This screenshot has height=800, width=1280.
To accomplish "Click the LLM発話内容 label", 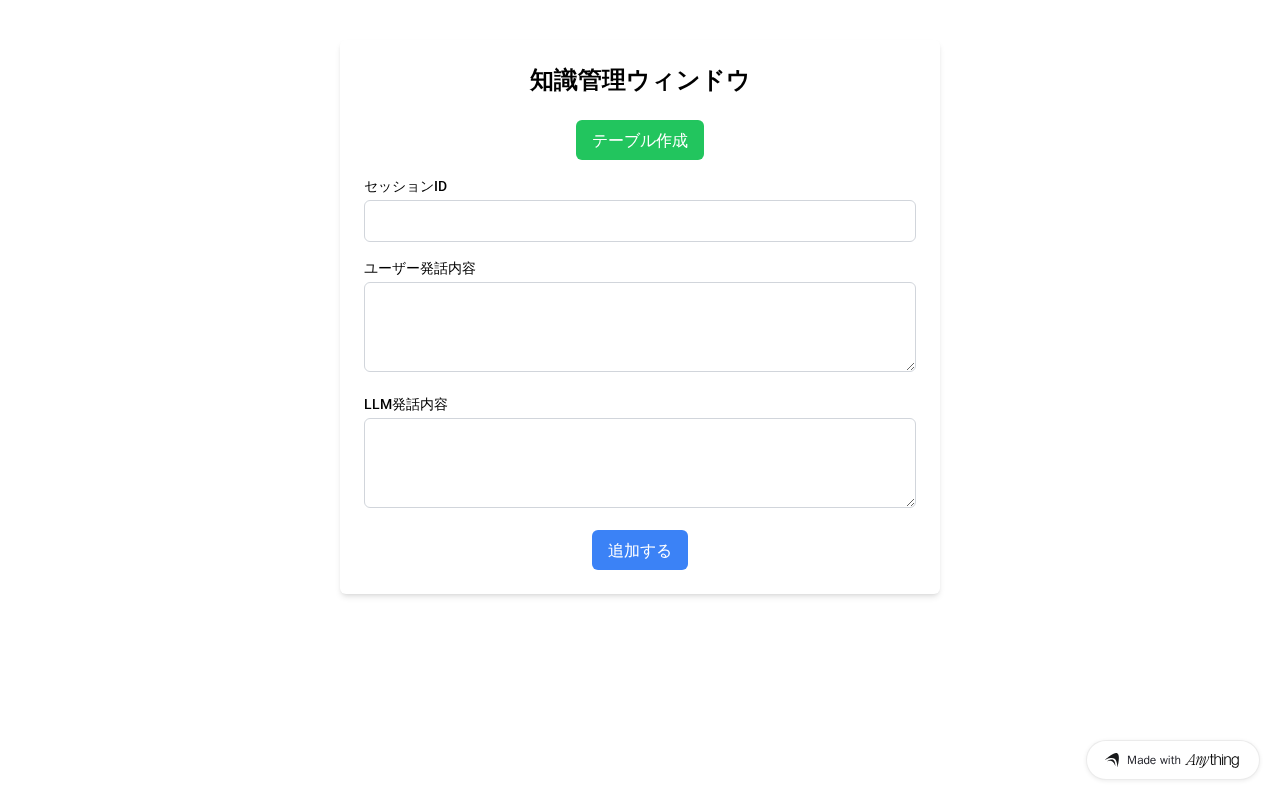I will point(406,404).
